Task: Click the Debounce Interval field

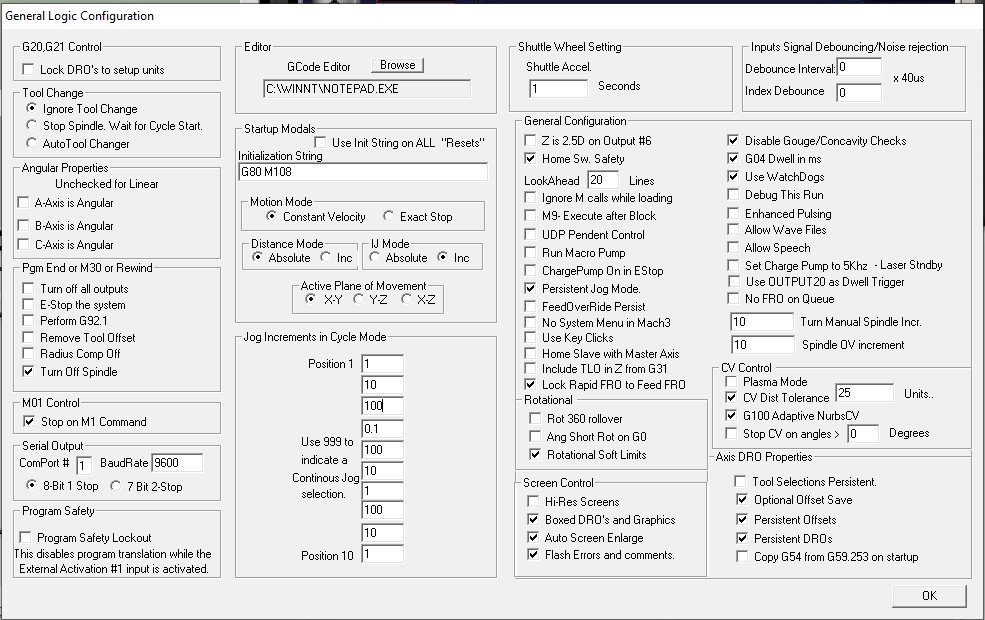Action: tap(859, 67)
